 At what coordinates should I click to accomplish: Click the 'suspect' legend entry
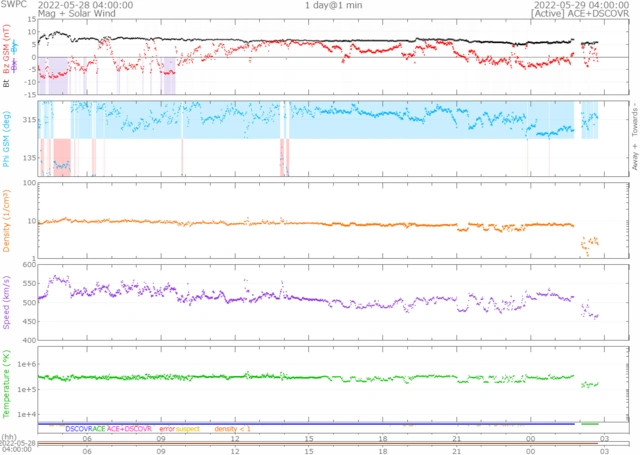(188, 429)
